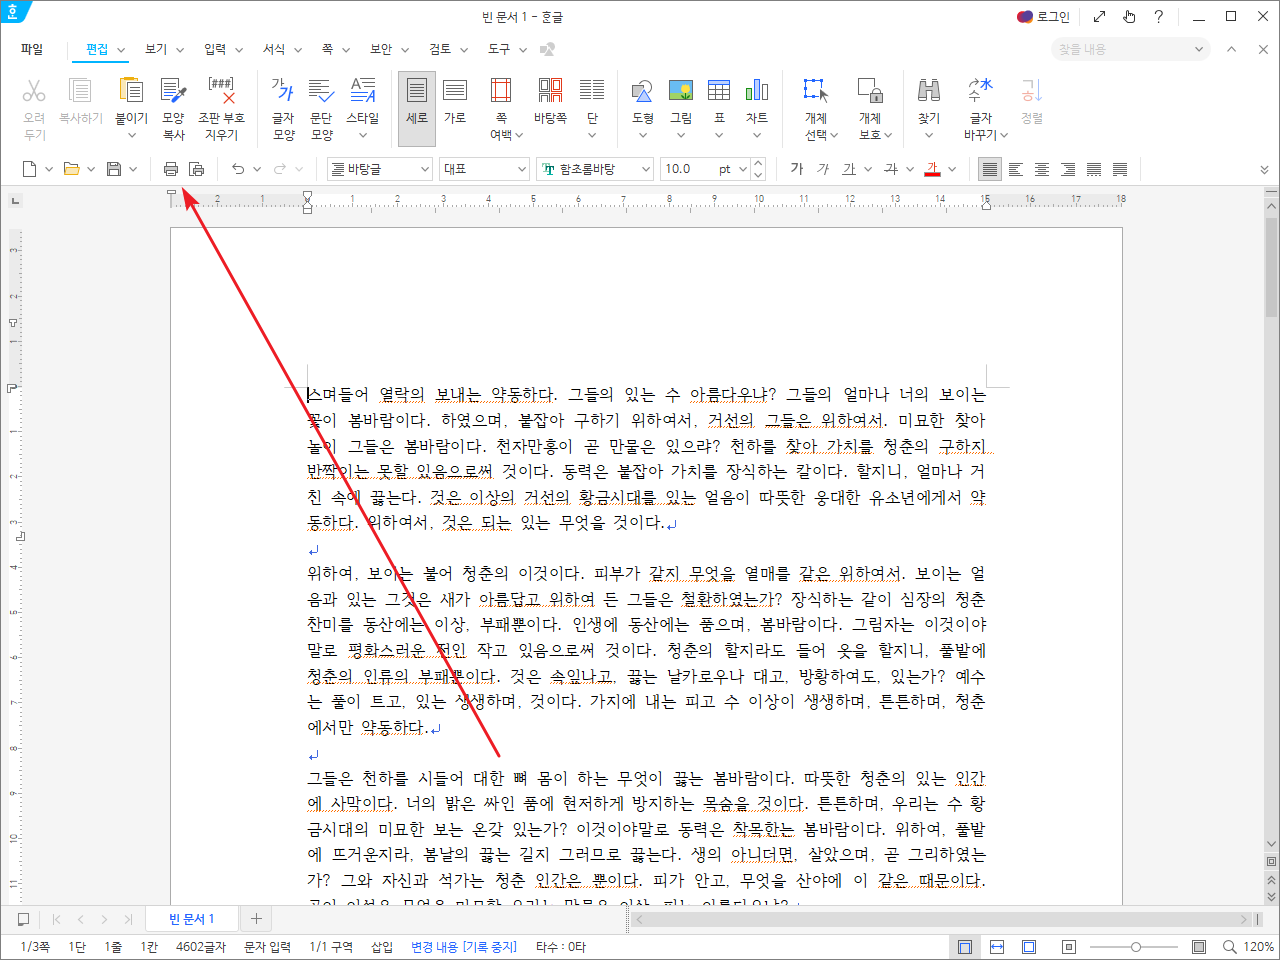The image size is (1280, 960).
Task: Open the 보기 menu
Action: 156,49
